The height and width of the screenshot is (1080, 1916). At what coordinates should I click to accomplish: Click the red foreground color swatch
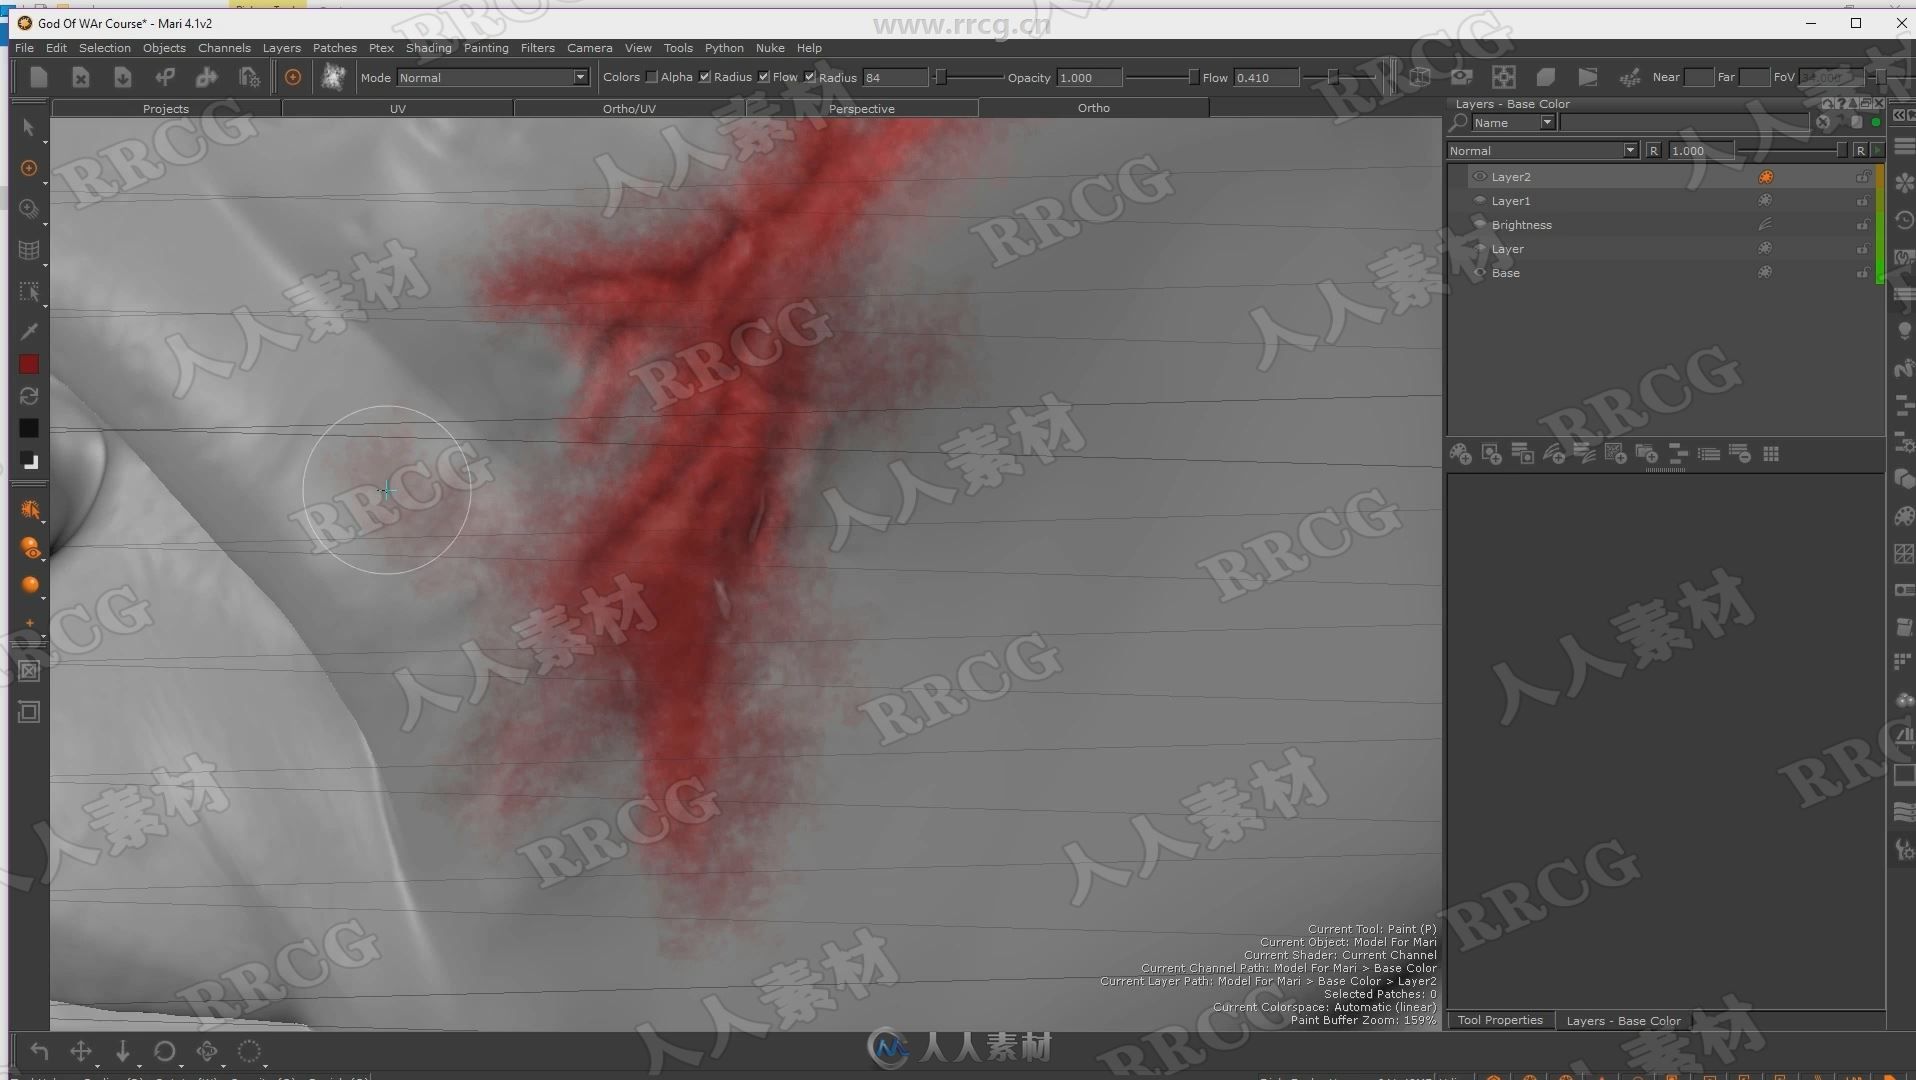coord(29,364)
